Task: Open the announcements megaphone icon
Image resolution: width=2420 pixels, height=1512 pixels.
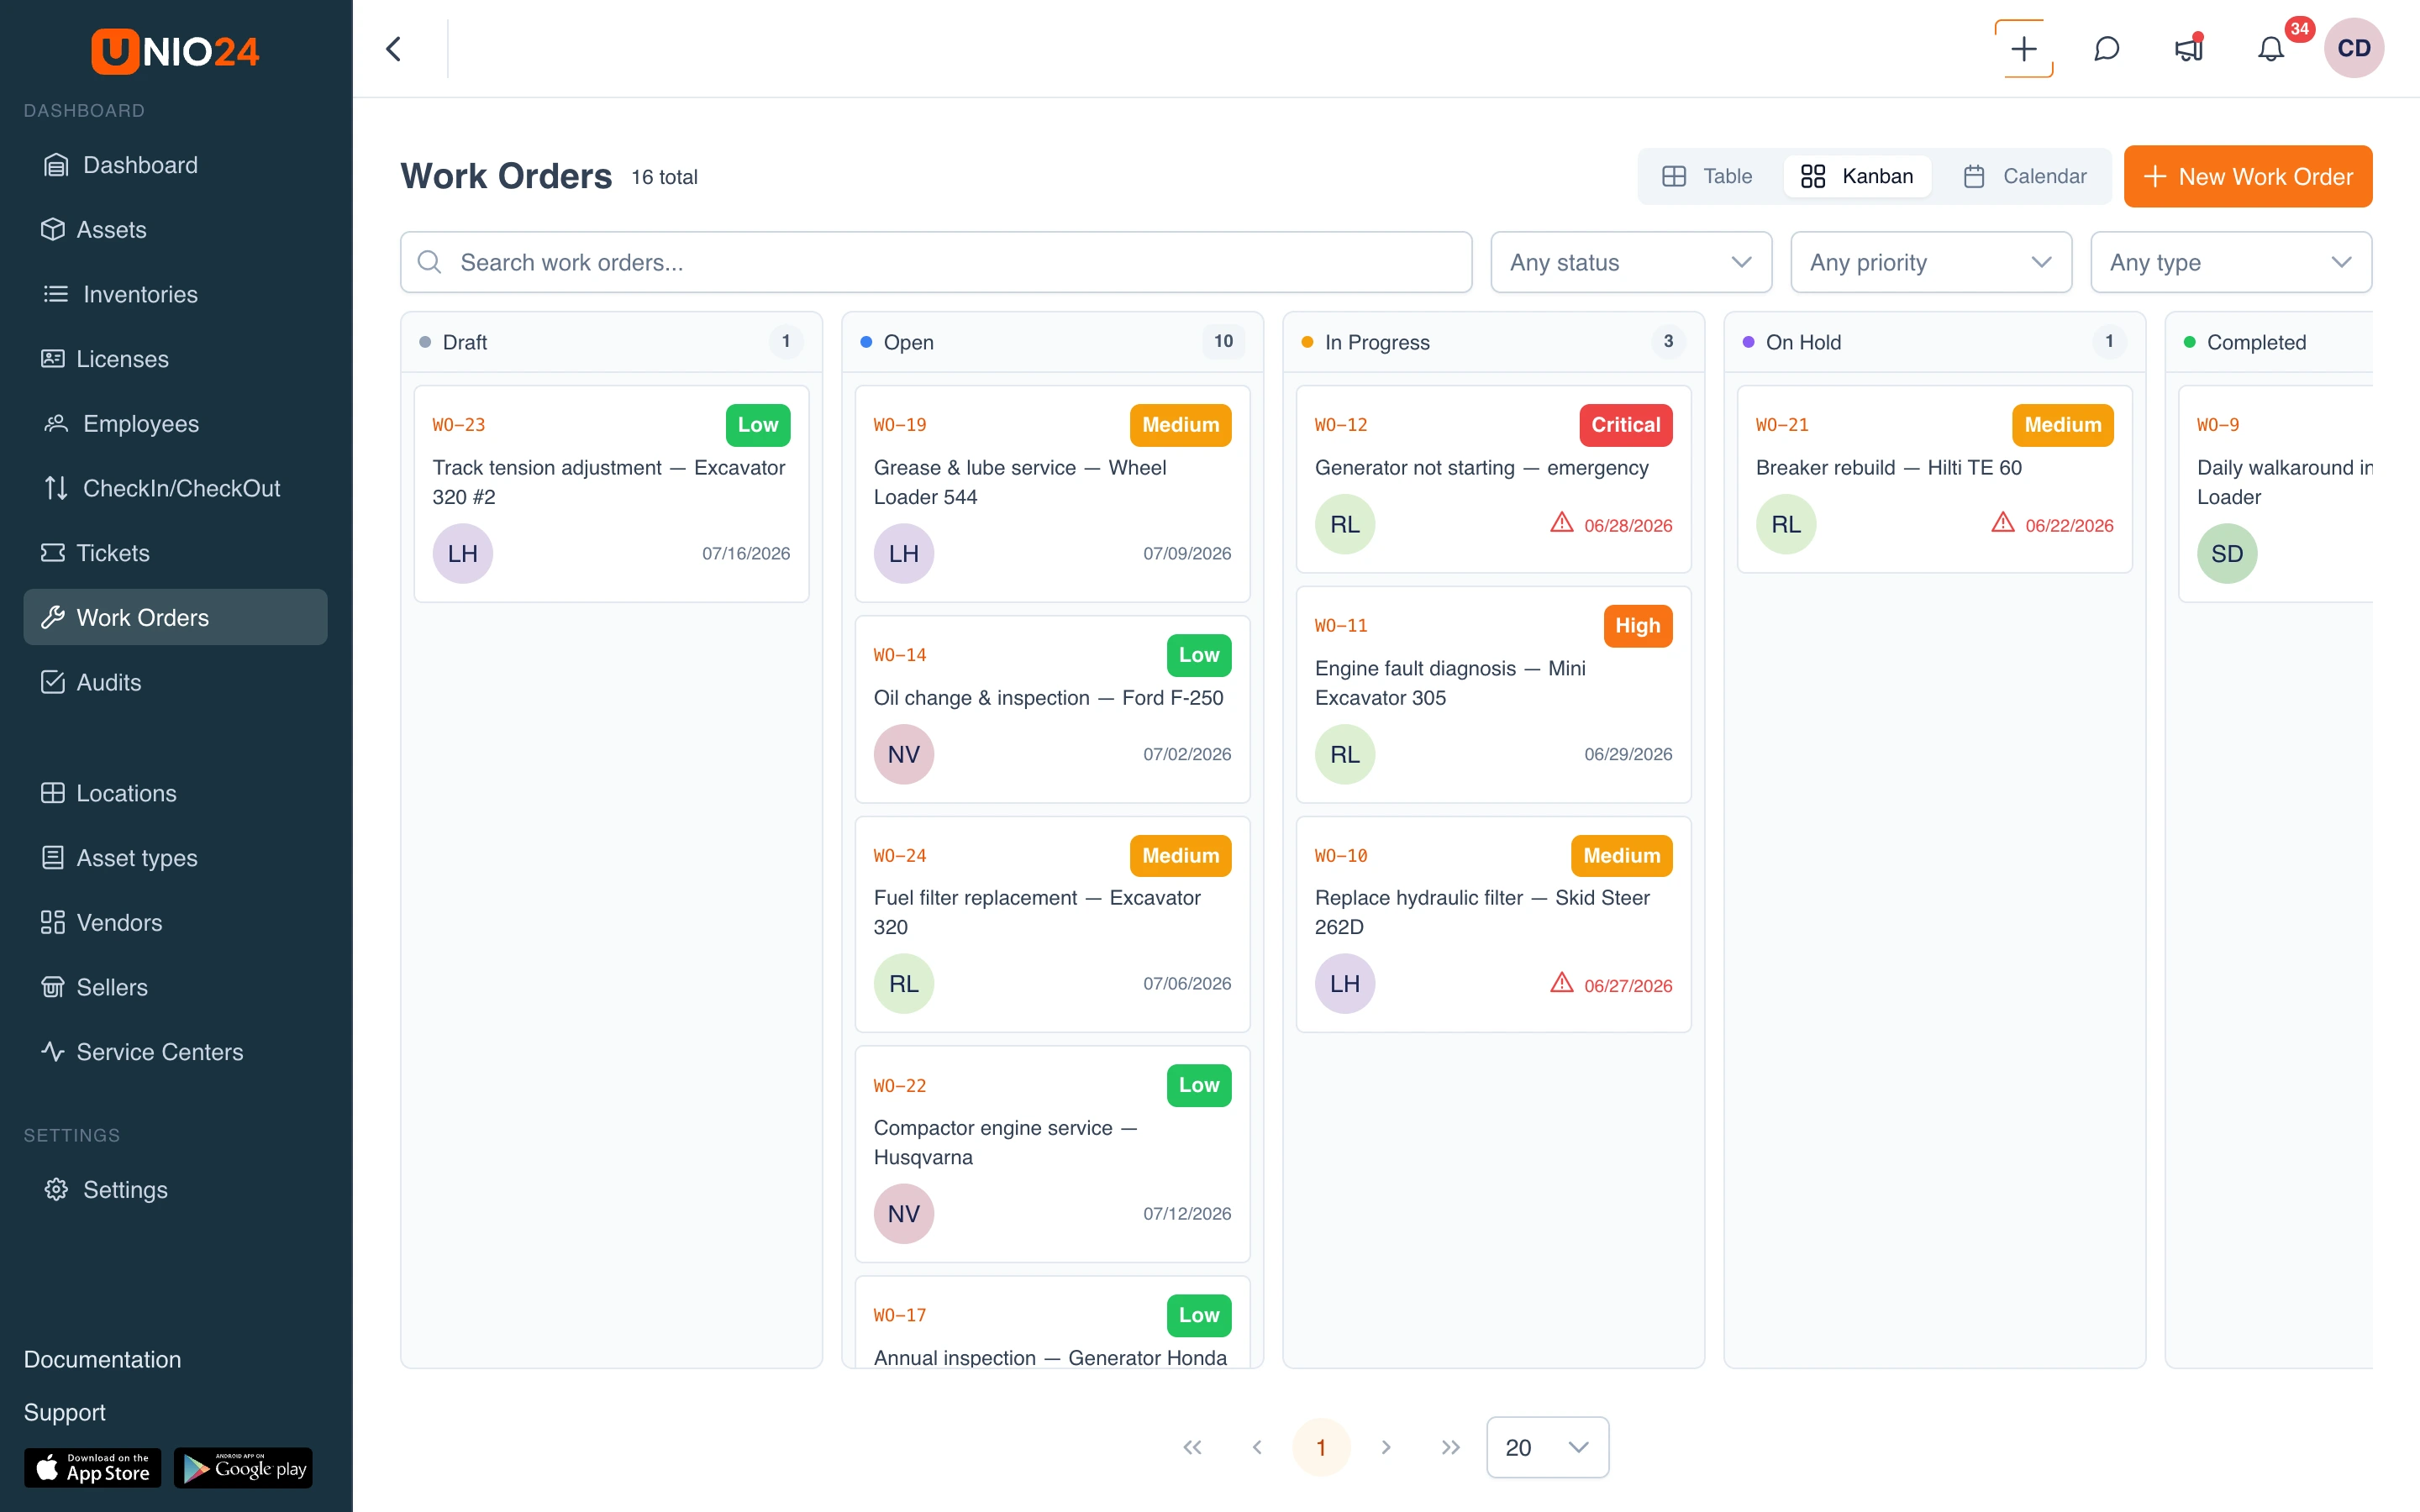Action: point(2188,48)
